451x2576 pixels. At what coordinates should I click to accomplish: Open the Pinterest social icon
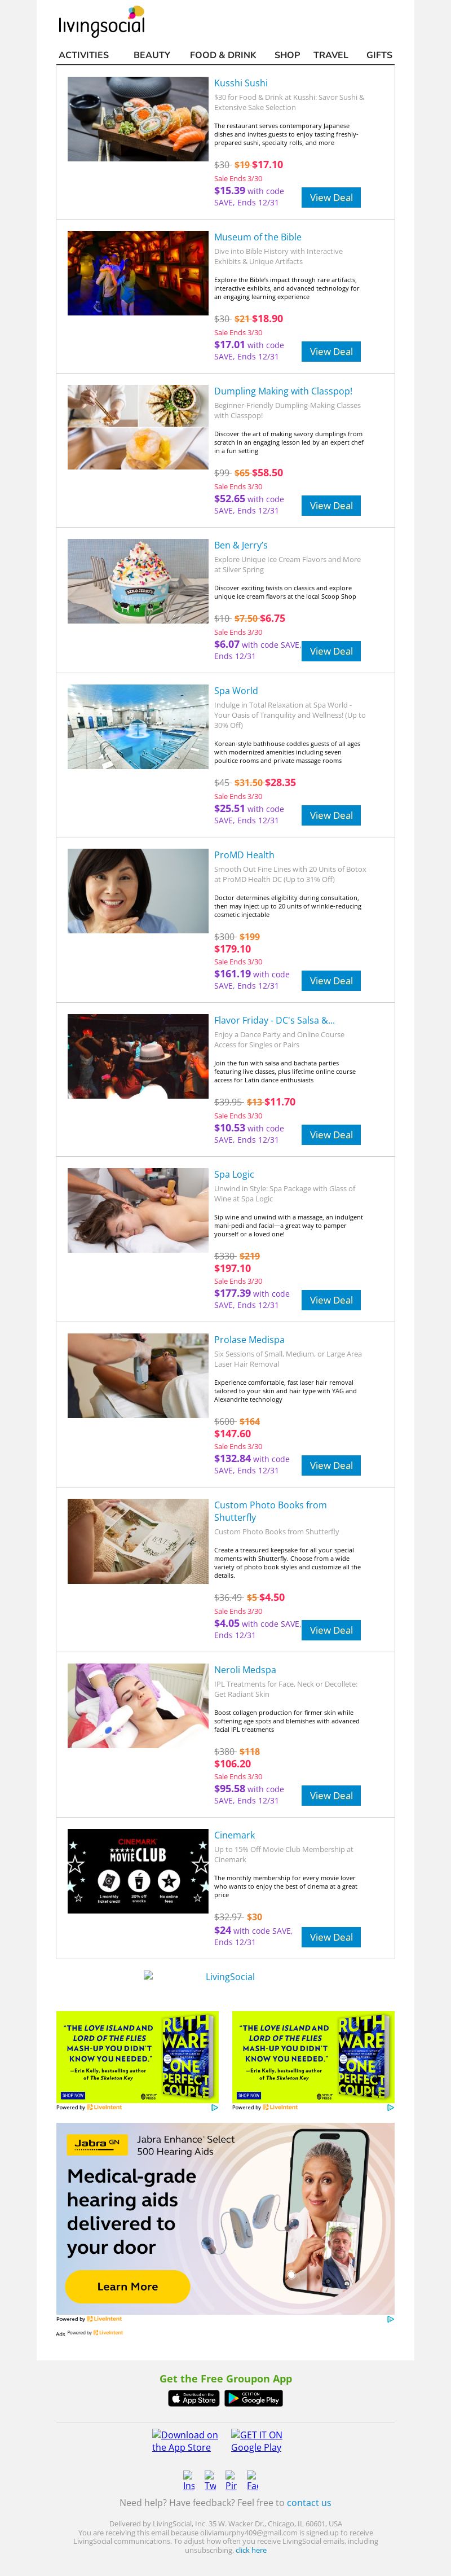point(231,2480)
